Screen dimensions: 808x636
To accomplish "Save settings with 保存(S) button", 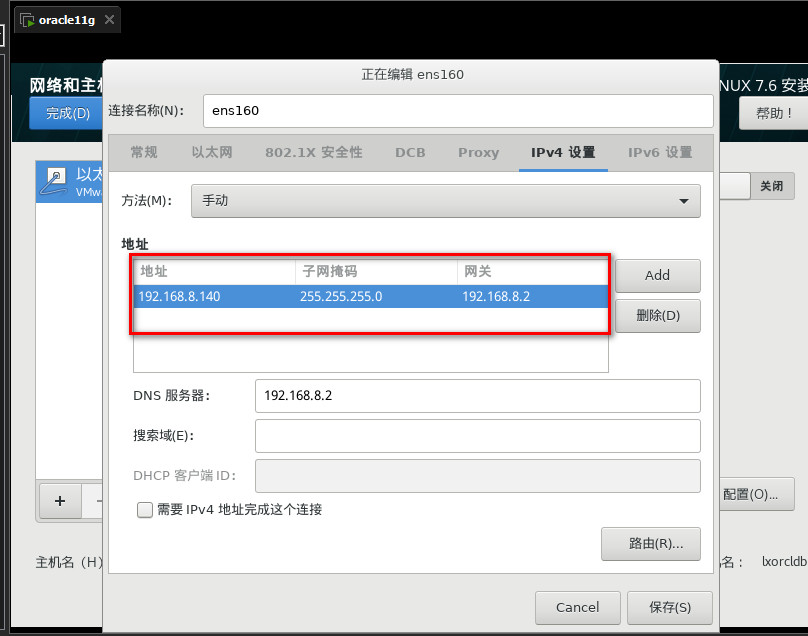I will pyautogui.click(x=669, y=607).
